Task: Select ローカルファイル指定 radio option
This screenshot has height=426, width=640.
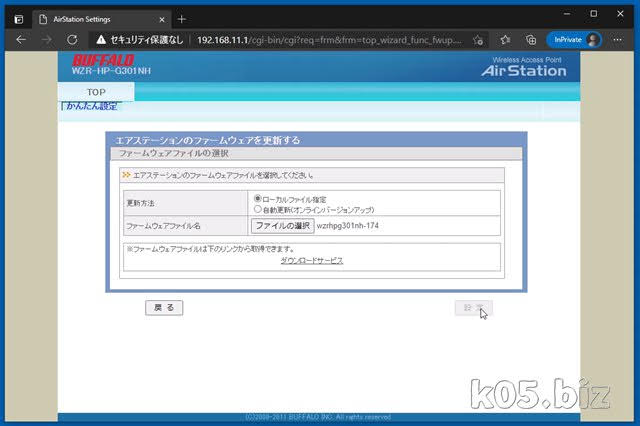Action: (258, 199)
